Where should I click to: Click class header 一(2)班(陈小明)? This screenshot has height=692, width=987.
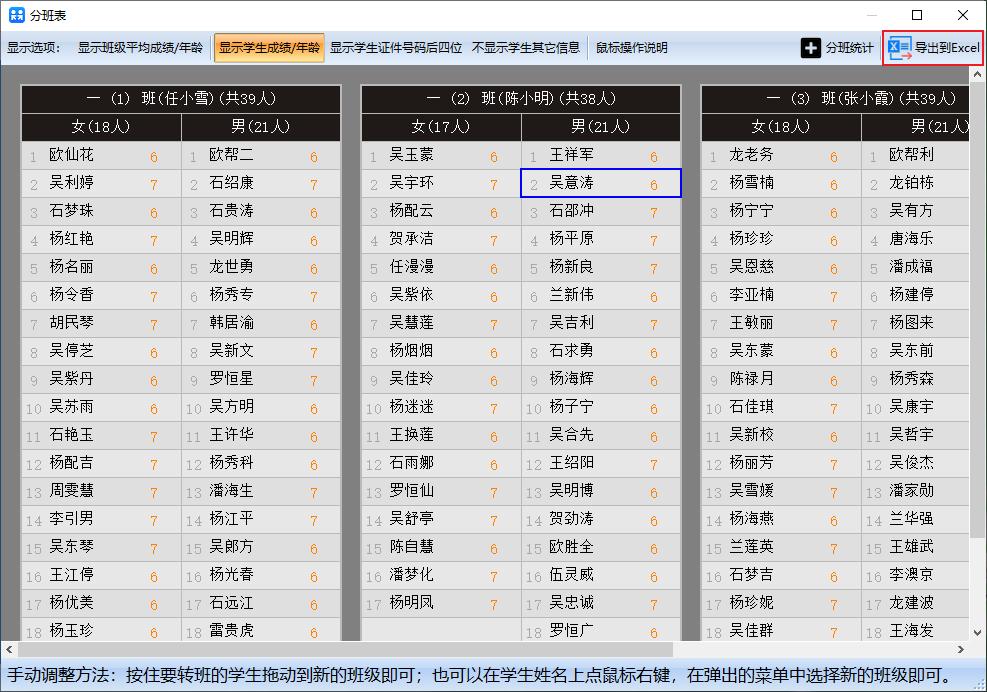pos(520,99)
